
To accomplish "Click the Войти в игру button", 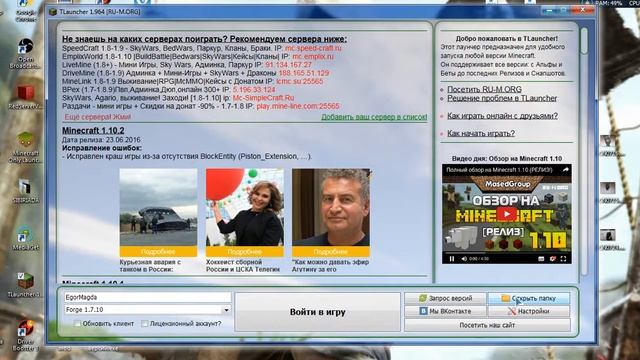I will [317, 312].
